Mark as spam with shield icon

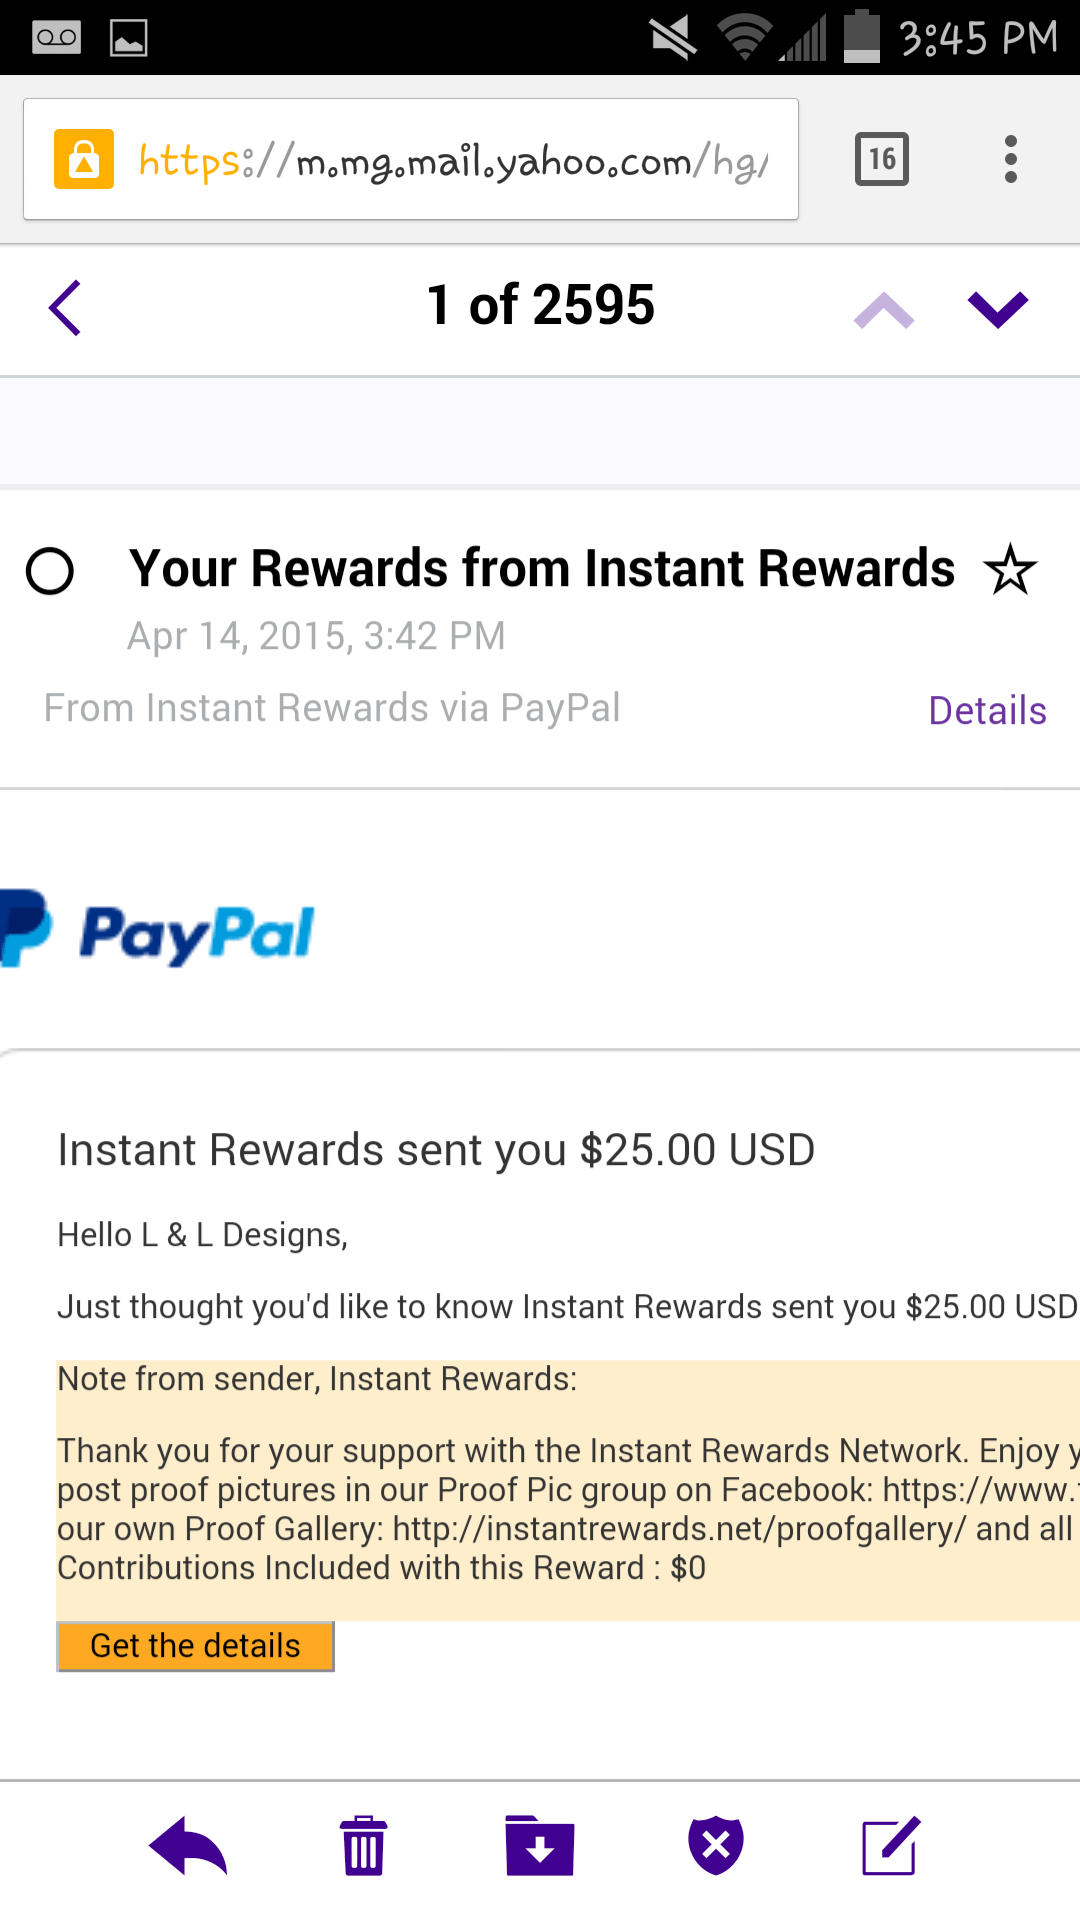(716, 1846)
